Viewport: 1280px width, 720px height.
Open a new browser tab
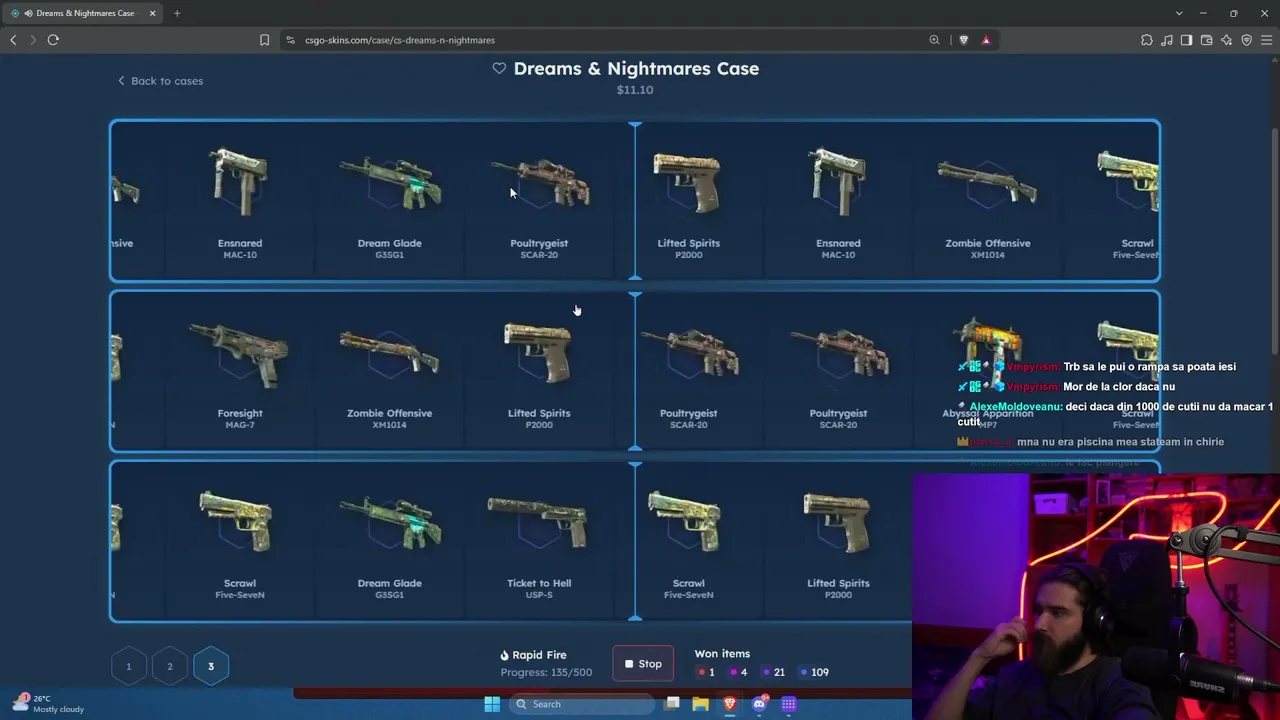(177, 13)
